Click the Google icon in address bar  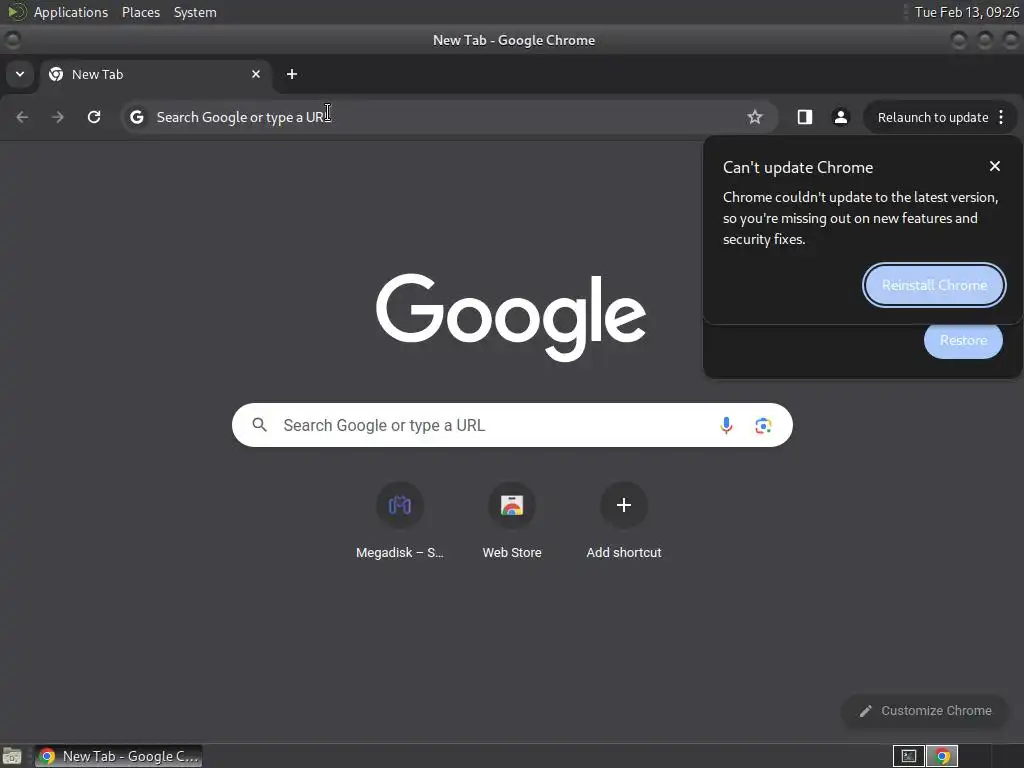136,117
